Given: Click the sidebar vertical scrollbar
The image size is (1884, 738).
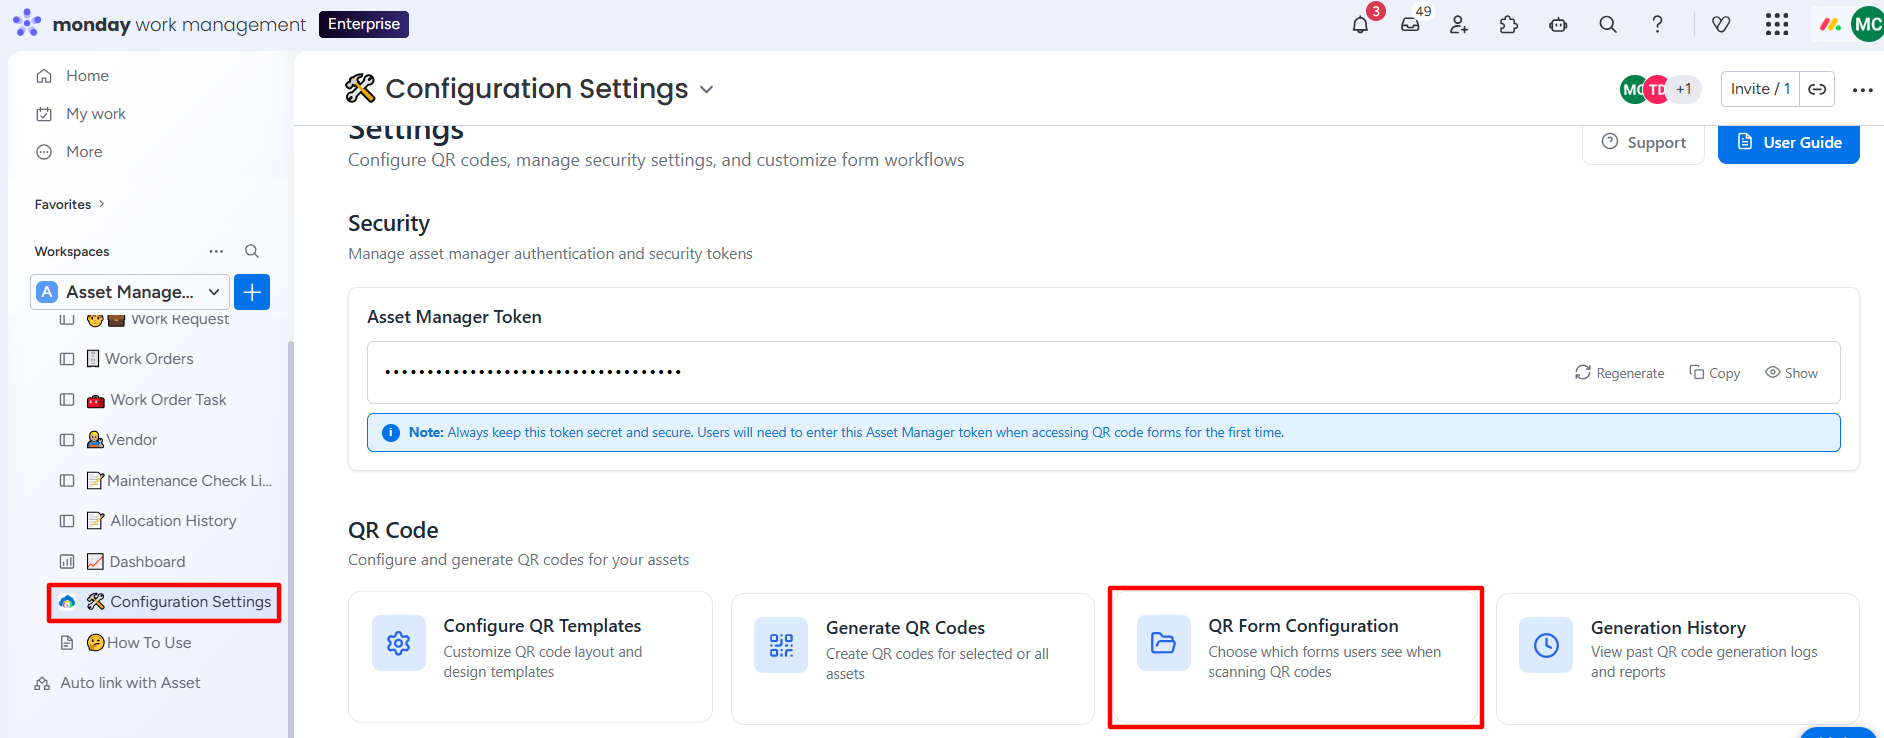Looking at the screenshot, I should 290,540.
